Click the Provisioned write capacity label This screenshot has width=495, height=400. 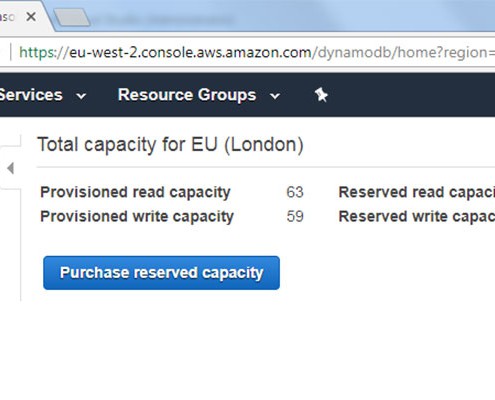137,217
